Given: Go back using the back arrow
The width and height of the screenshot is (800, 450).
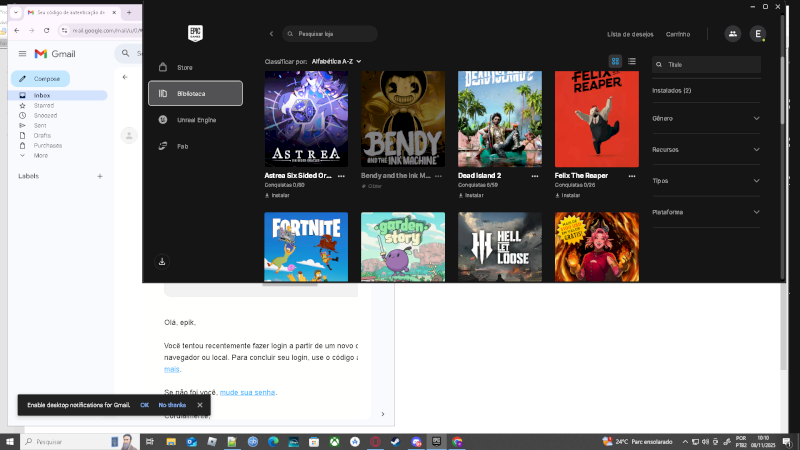Looking at the screenshot, I should (271, 34).
